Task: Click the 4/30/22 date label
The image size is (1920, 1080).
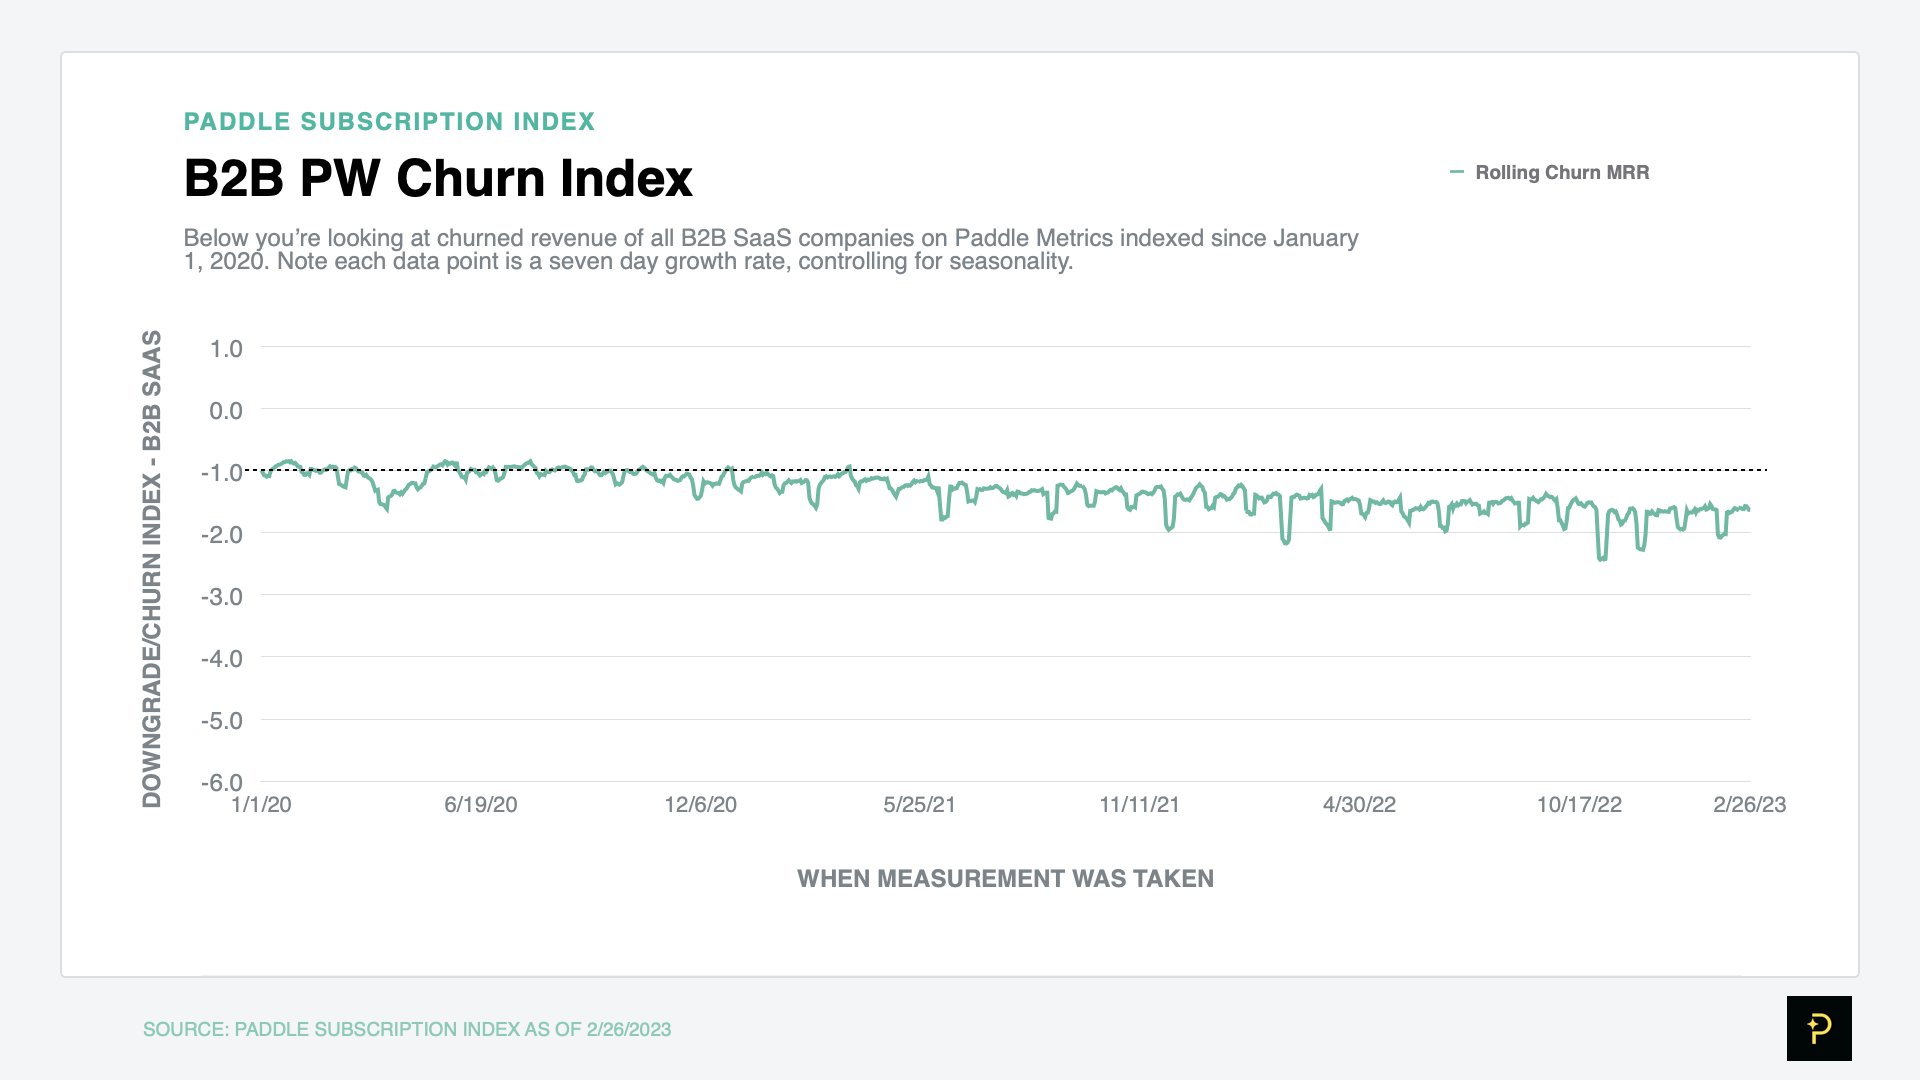Action: pyautogui.click(x=1359, y=805)
